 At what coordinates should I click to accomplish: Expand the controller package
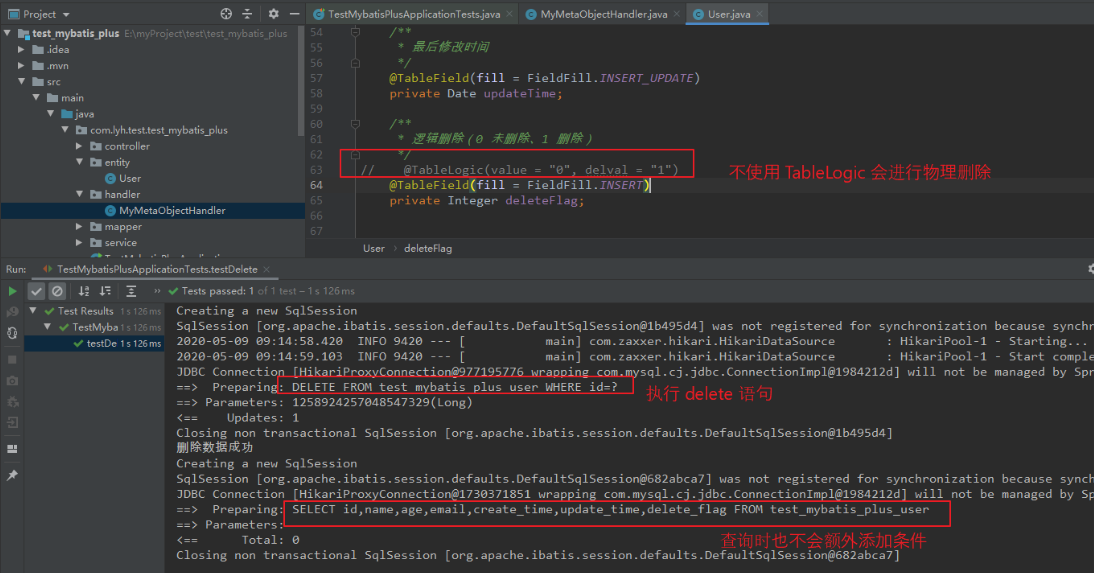pos(79,146)
